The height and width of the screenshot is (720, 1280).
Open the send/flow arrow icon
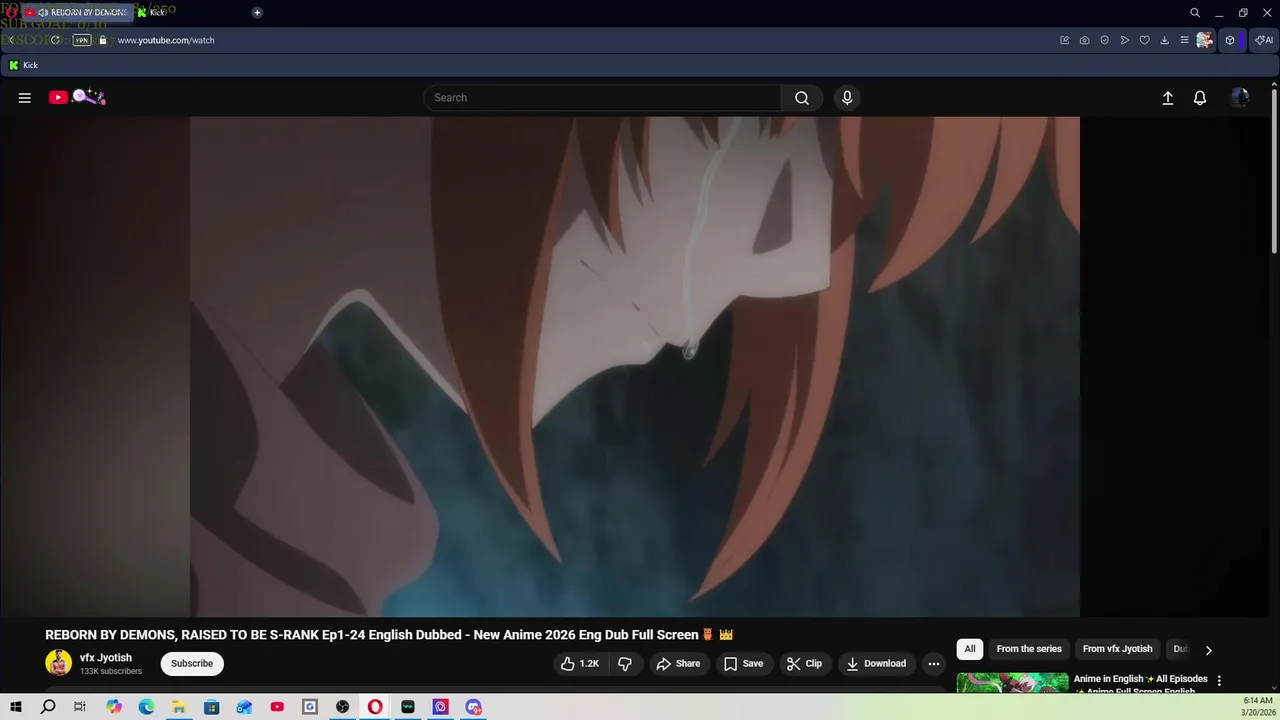(1125, 40)
